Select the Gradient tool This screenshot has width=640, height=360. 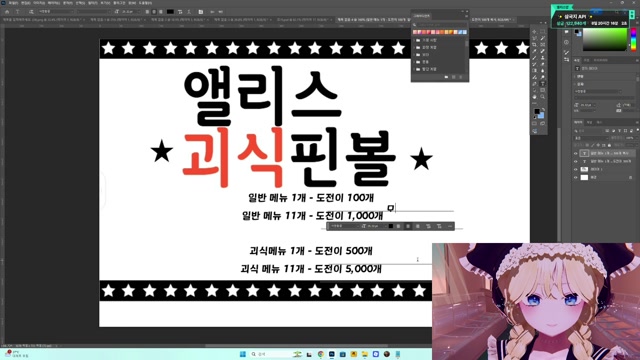534,71
